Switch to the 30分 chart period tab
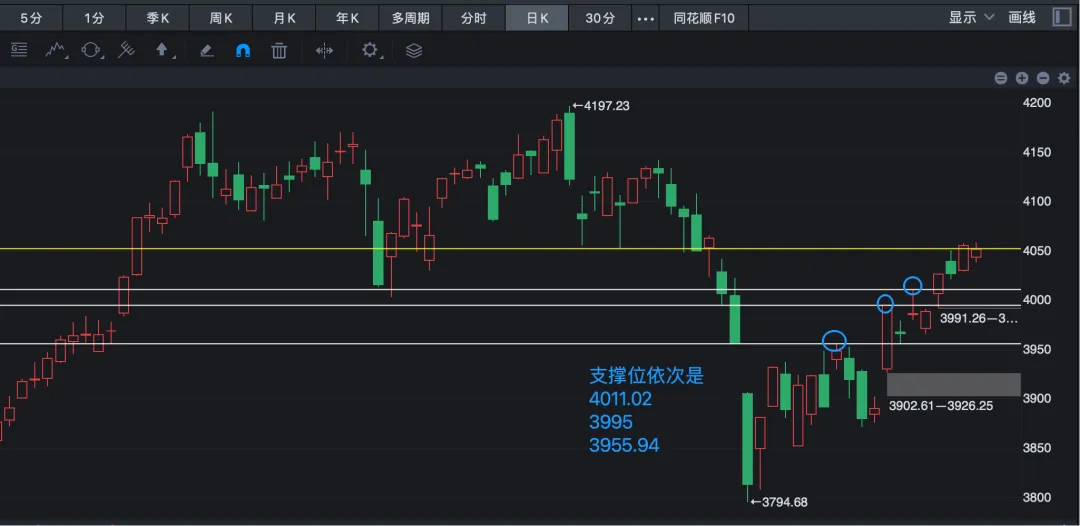Screen dimensions: 1080x526 (601, 18)
